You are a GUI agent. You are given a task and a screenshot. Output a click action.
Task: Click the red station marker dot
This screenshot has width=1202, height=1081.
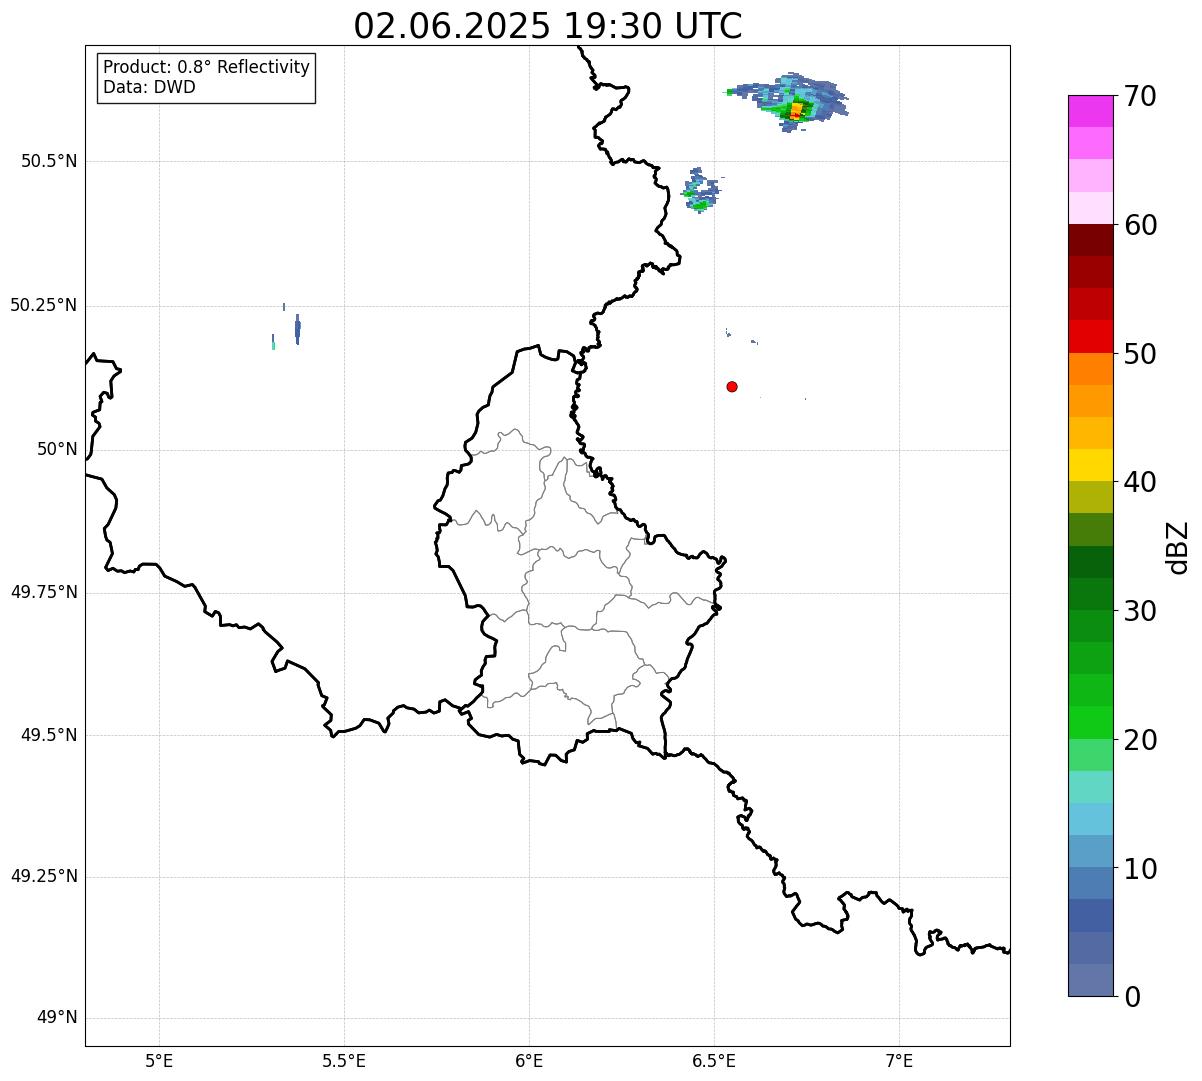(732, 386)
